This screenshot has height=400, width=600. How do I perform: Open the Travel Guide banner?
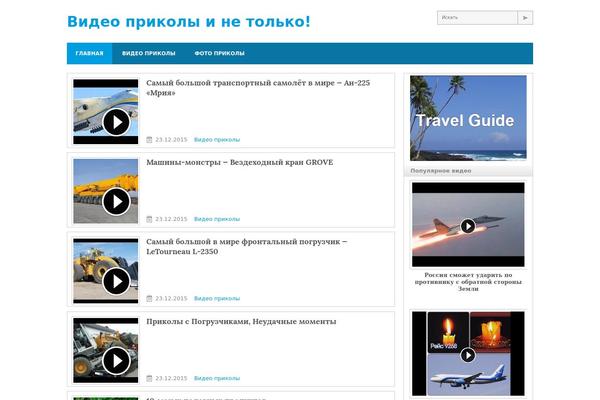468,118
